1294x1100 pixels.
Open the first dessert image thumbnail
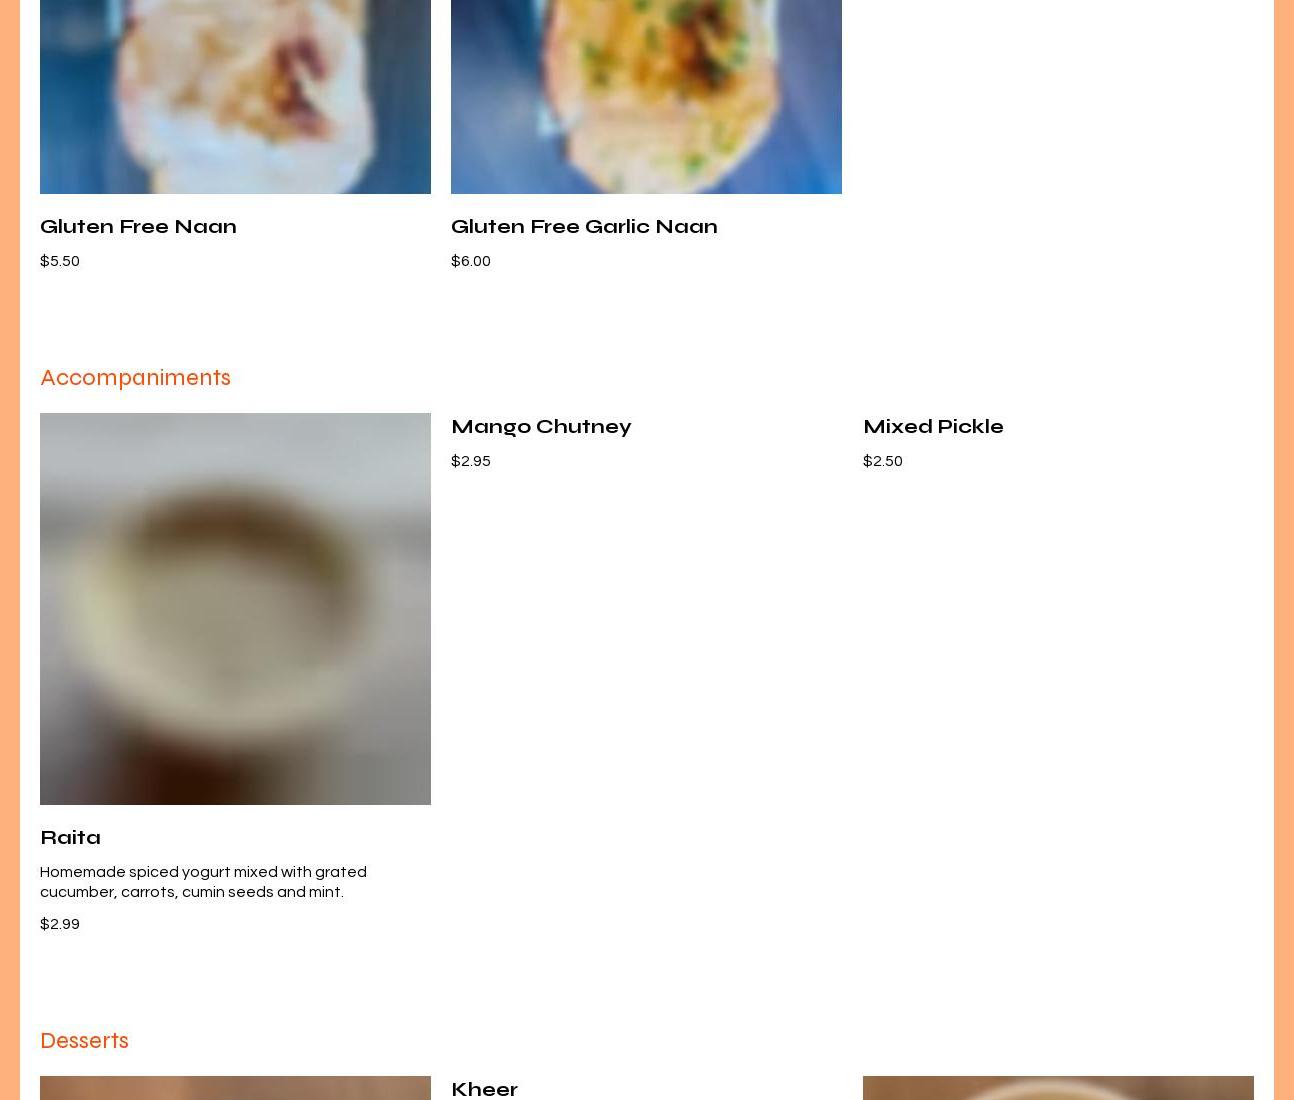235,1088
